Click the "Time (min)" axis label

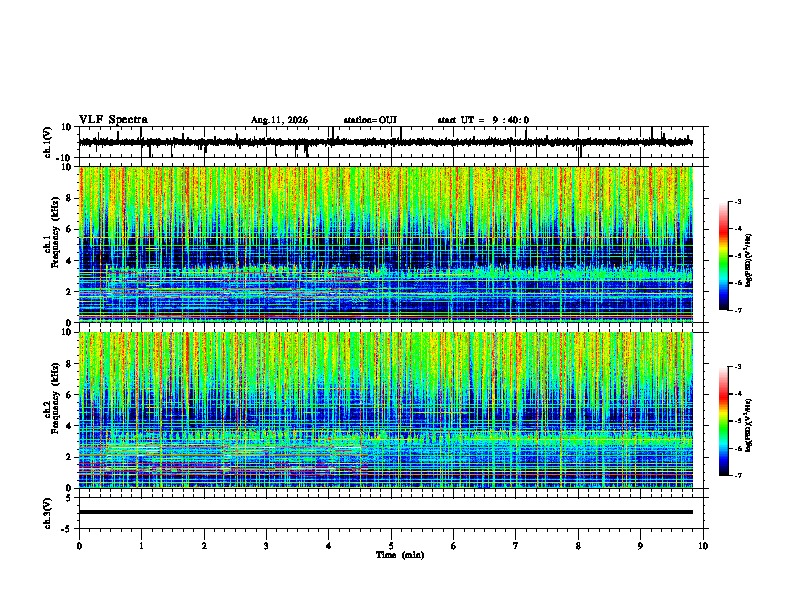[400, 555]
